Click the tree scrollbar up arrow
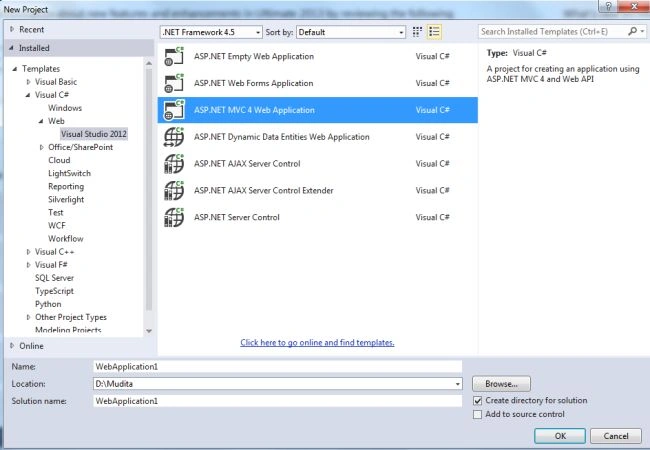The height and width of the screenshot is (450, 650). [149, 63]
